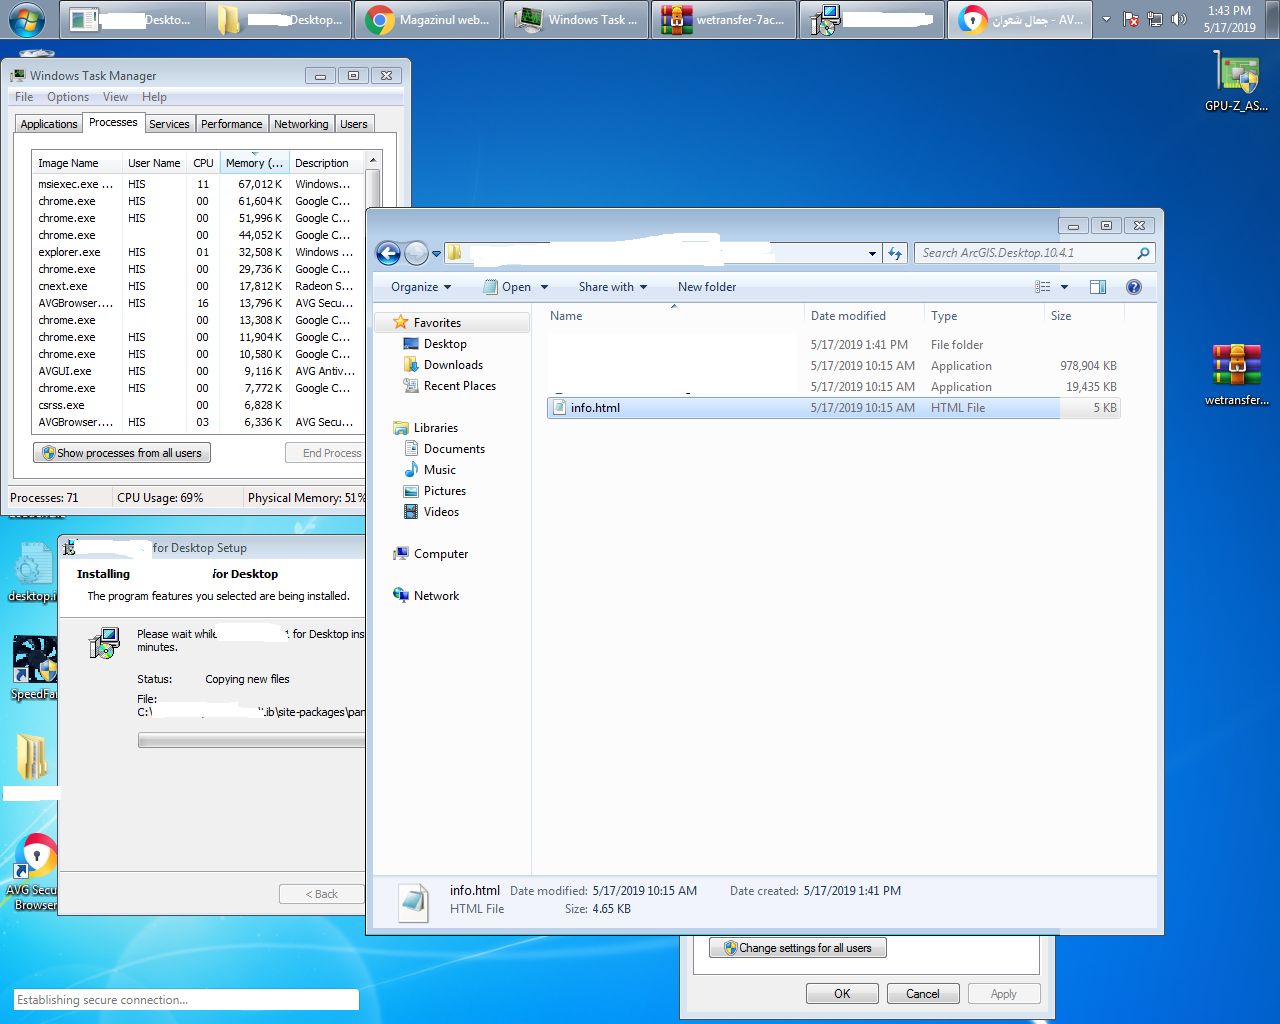The image size is (1280, 1024).
Task: Select Recent Places in navigation pane
Action: click(x=459, y=386)
